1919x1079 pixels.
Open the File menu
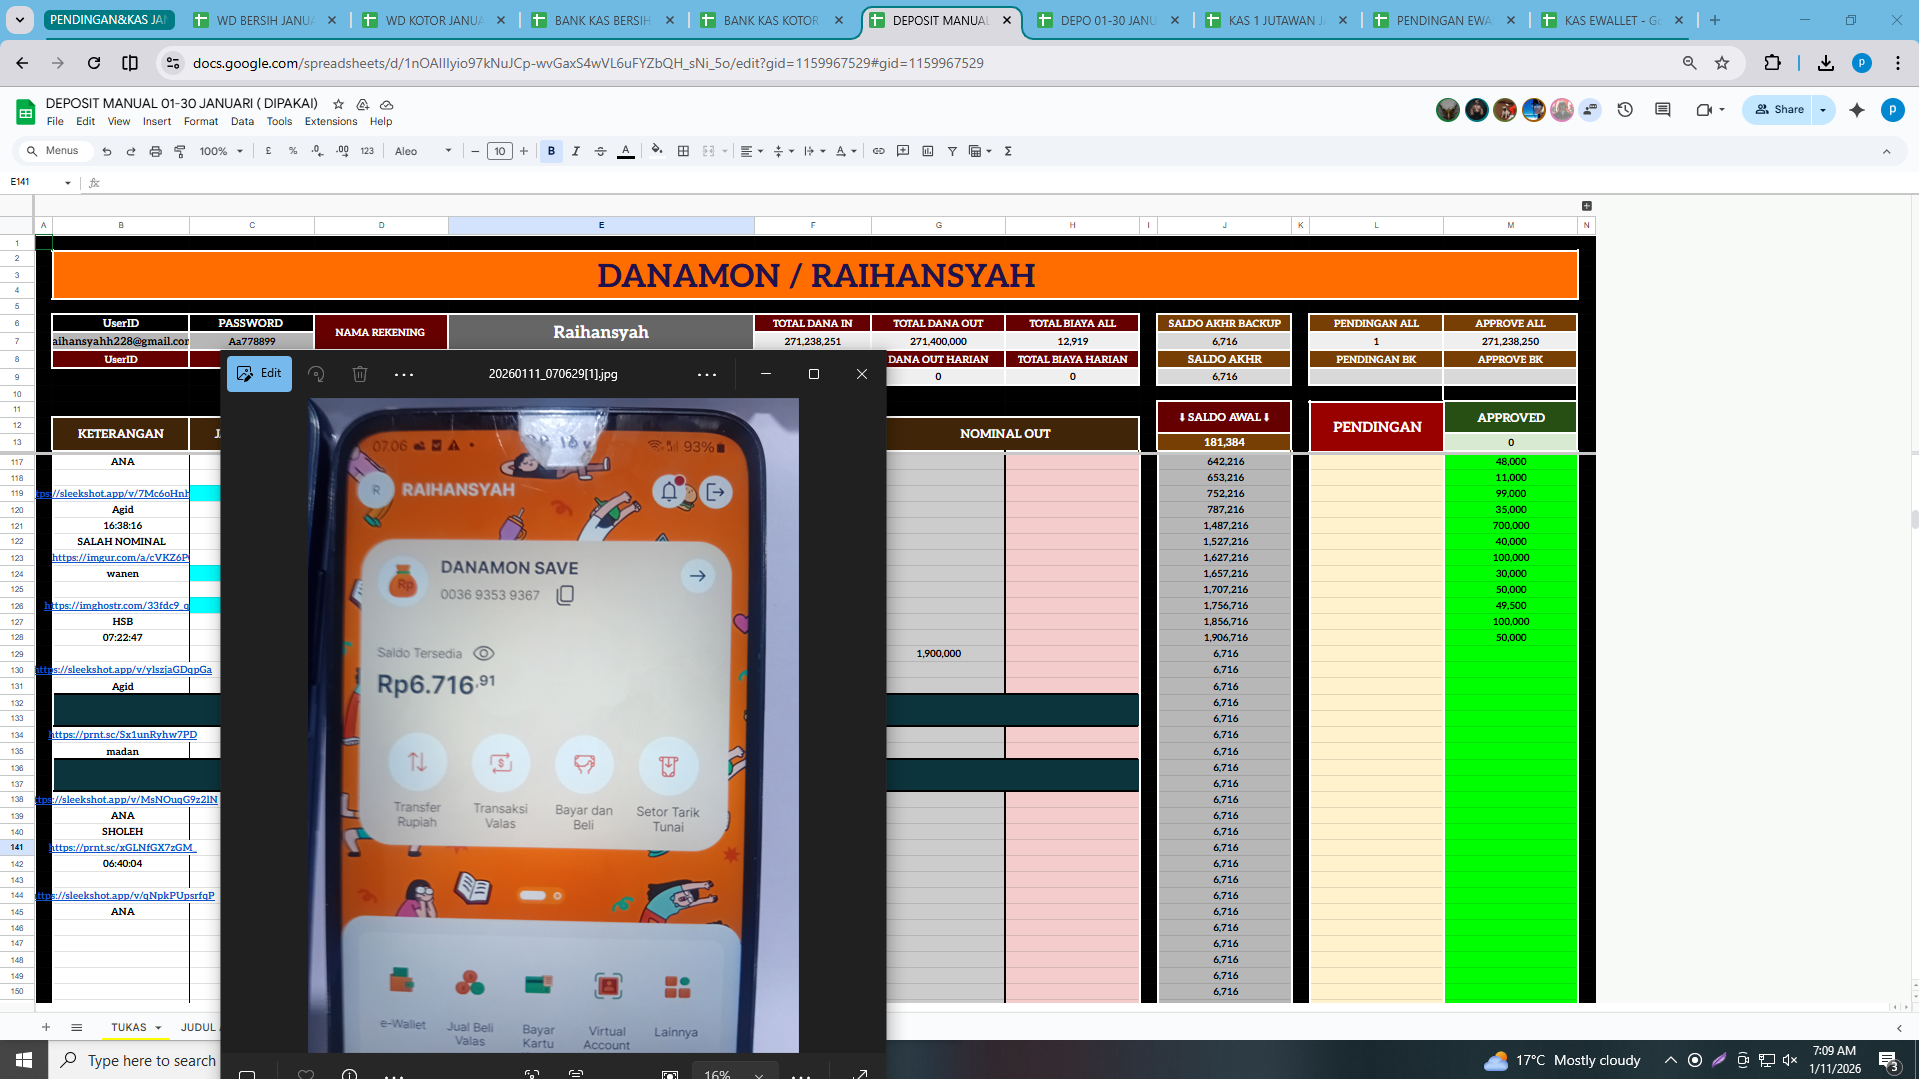point(55,122)
